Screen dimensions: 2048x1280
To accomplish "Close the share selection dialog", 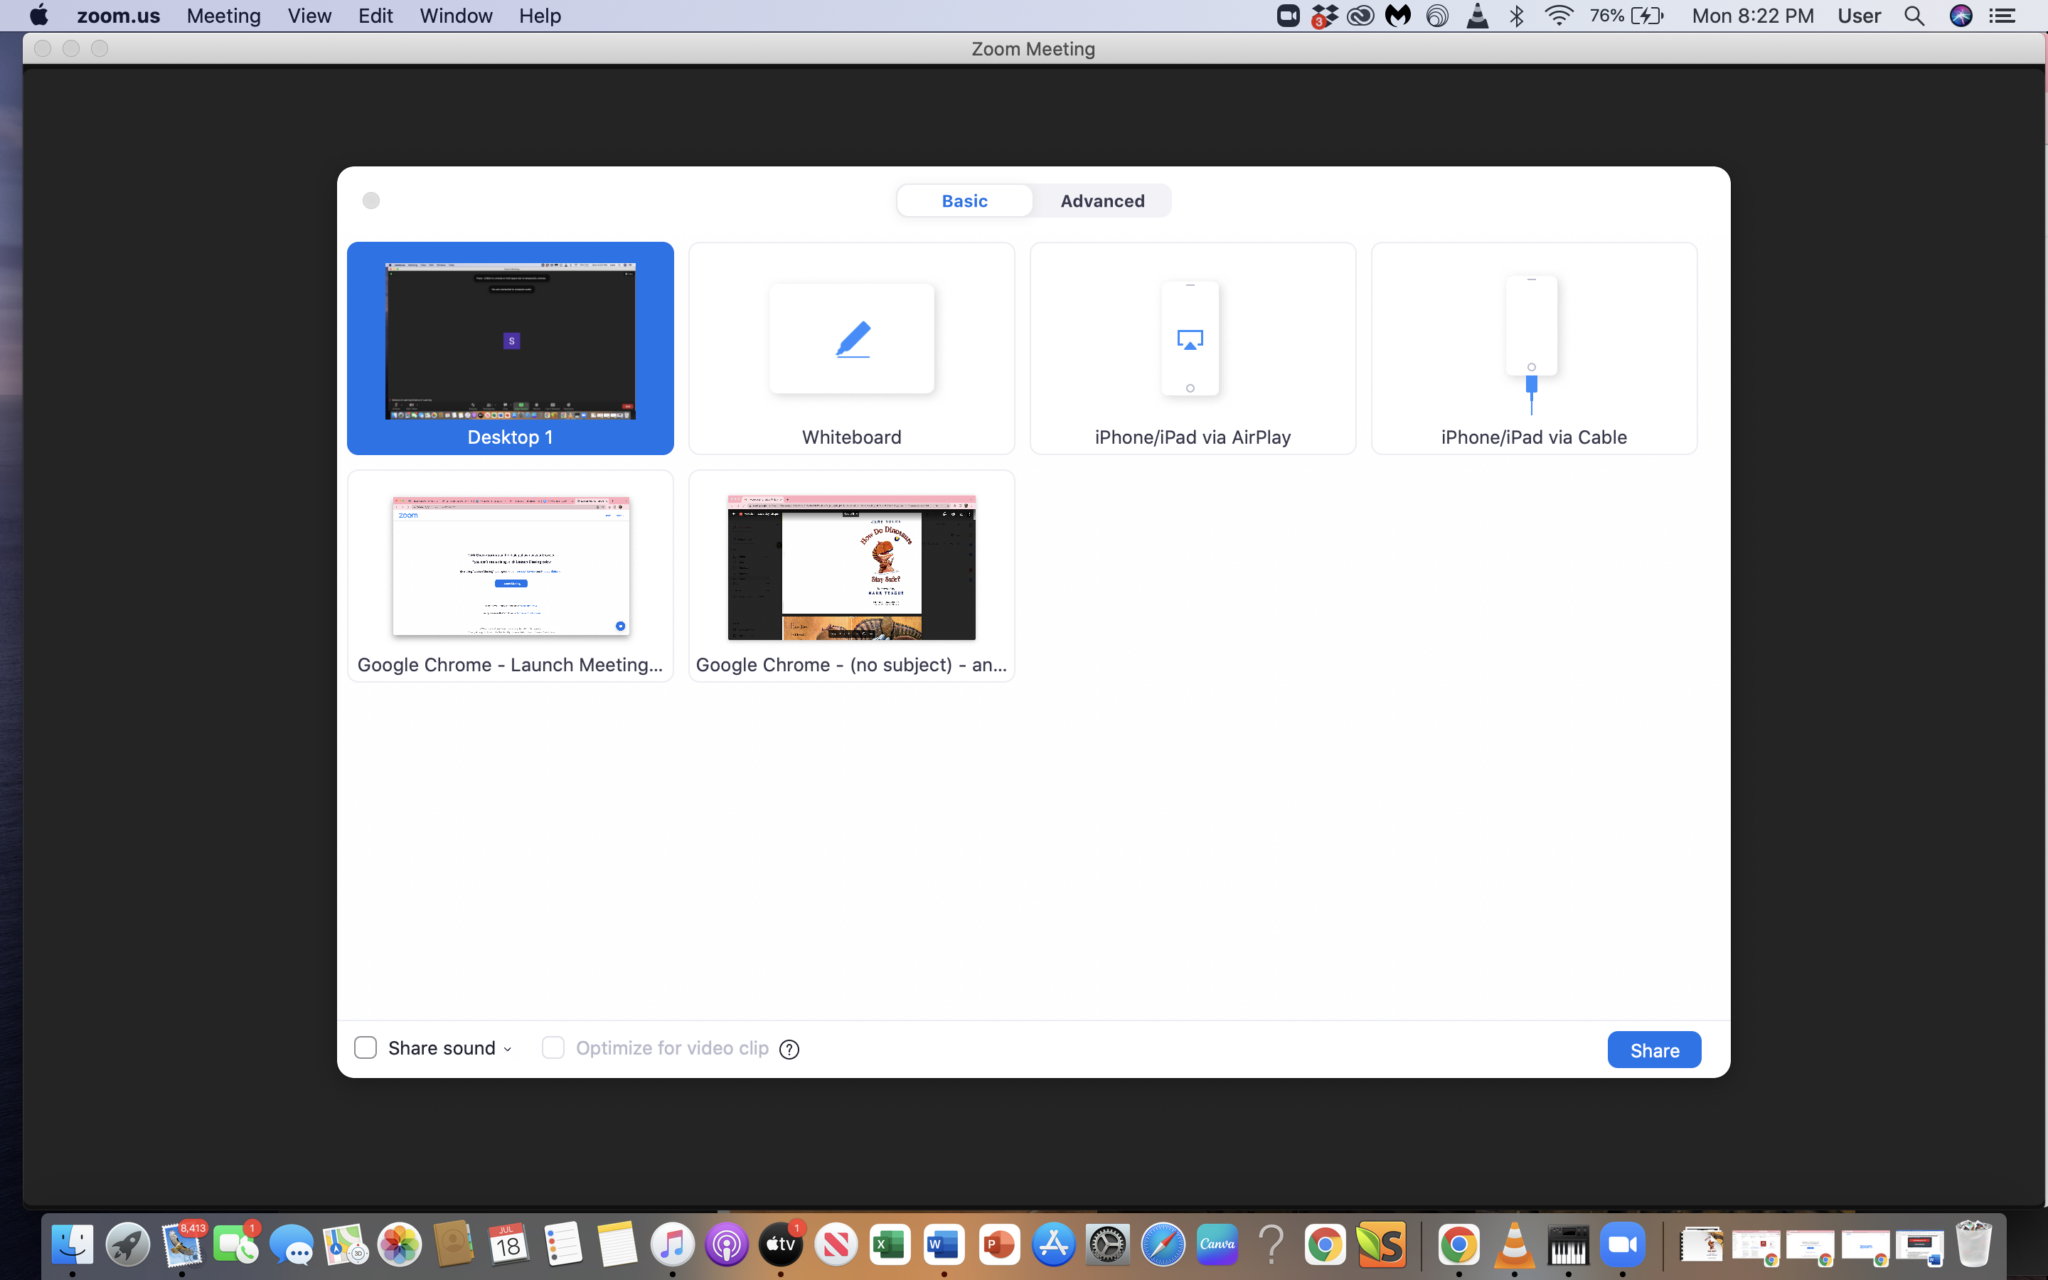I will click(371, 200).
